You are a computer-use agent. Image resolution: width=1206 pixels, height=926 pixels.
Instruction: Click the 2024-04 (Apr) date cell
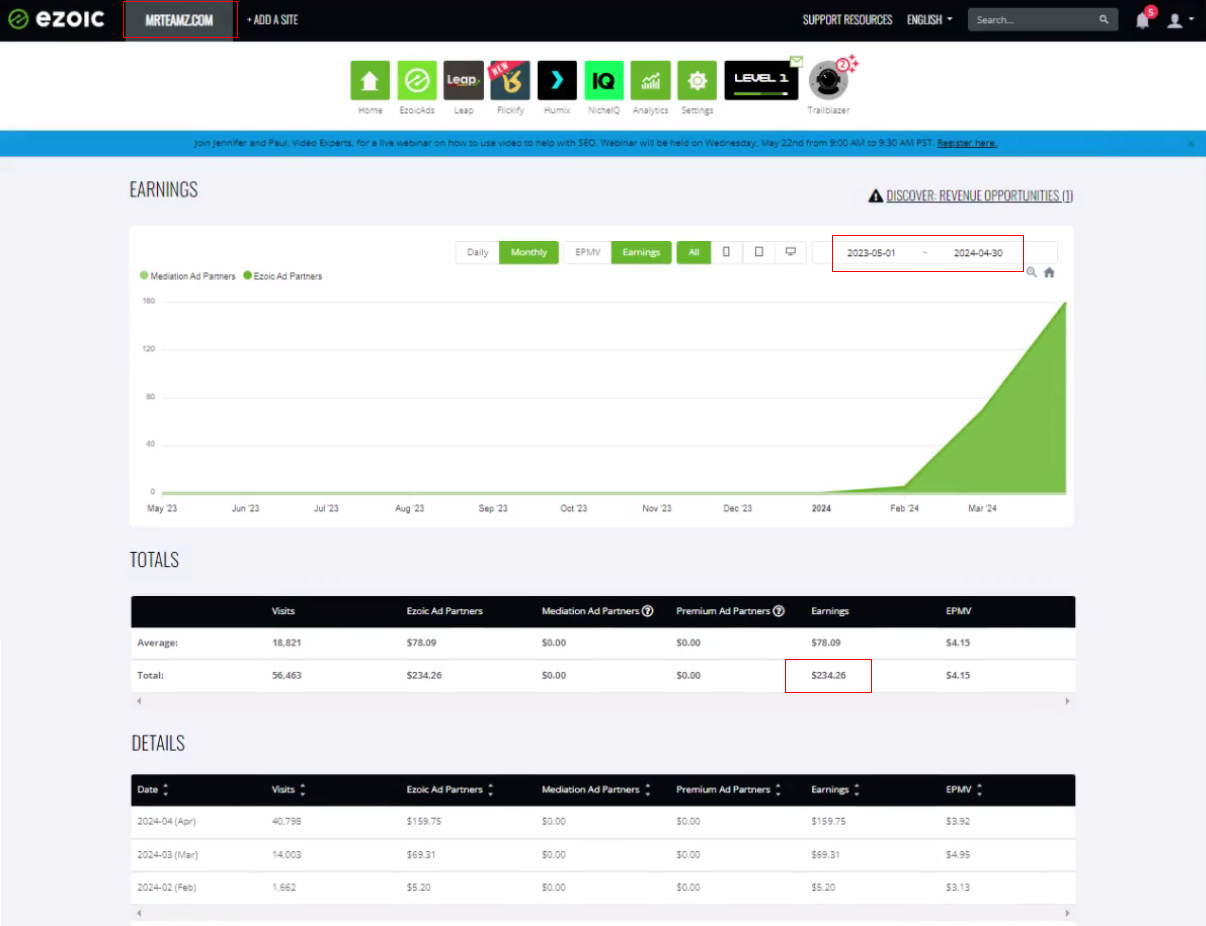(x=167, y=822)
